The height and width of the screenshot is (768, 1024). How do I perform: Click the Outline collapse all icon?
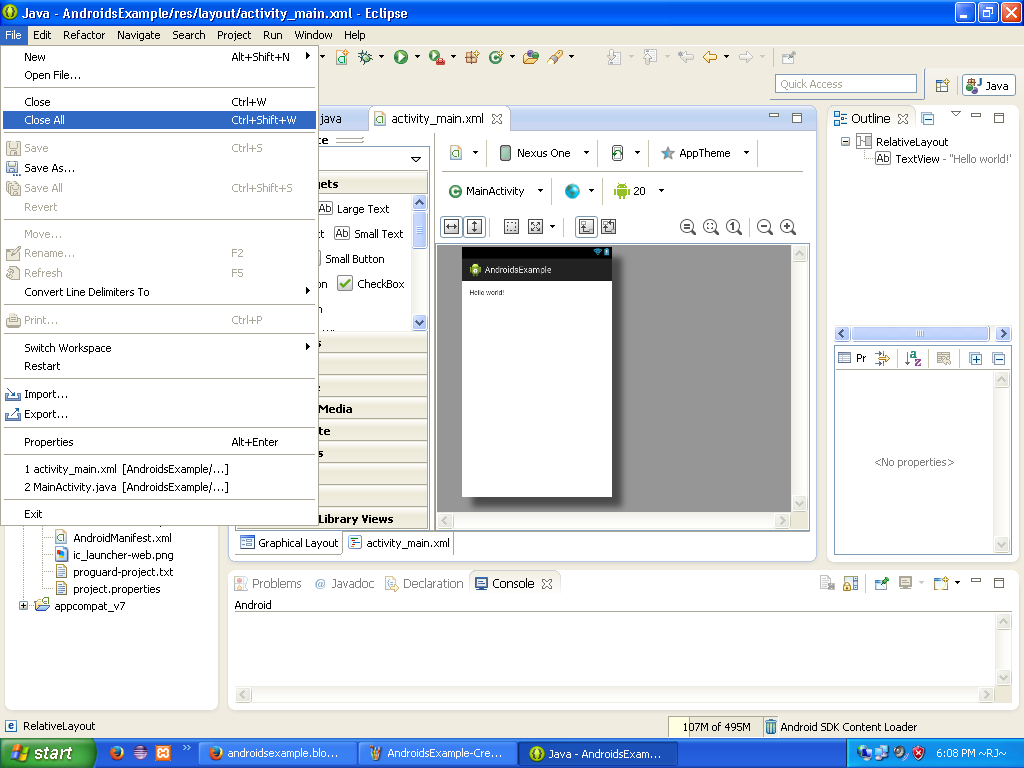(x=928, y=119)
